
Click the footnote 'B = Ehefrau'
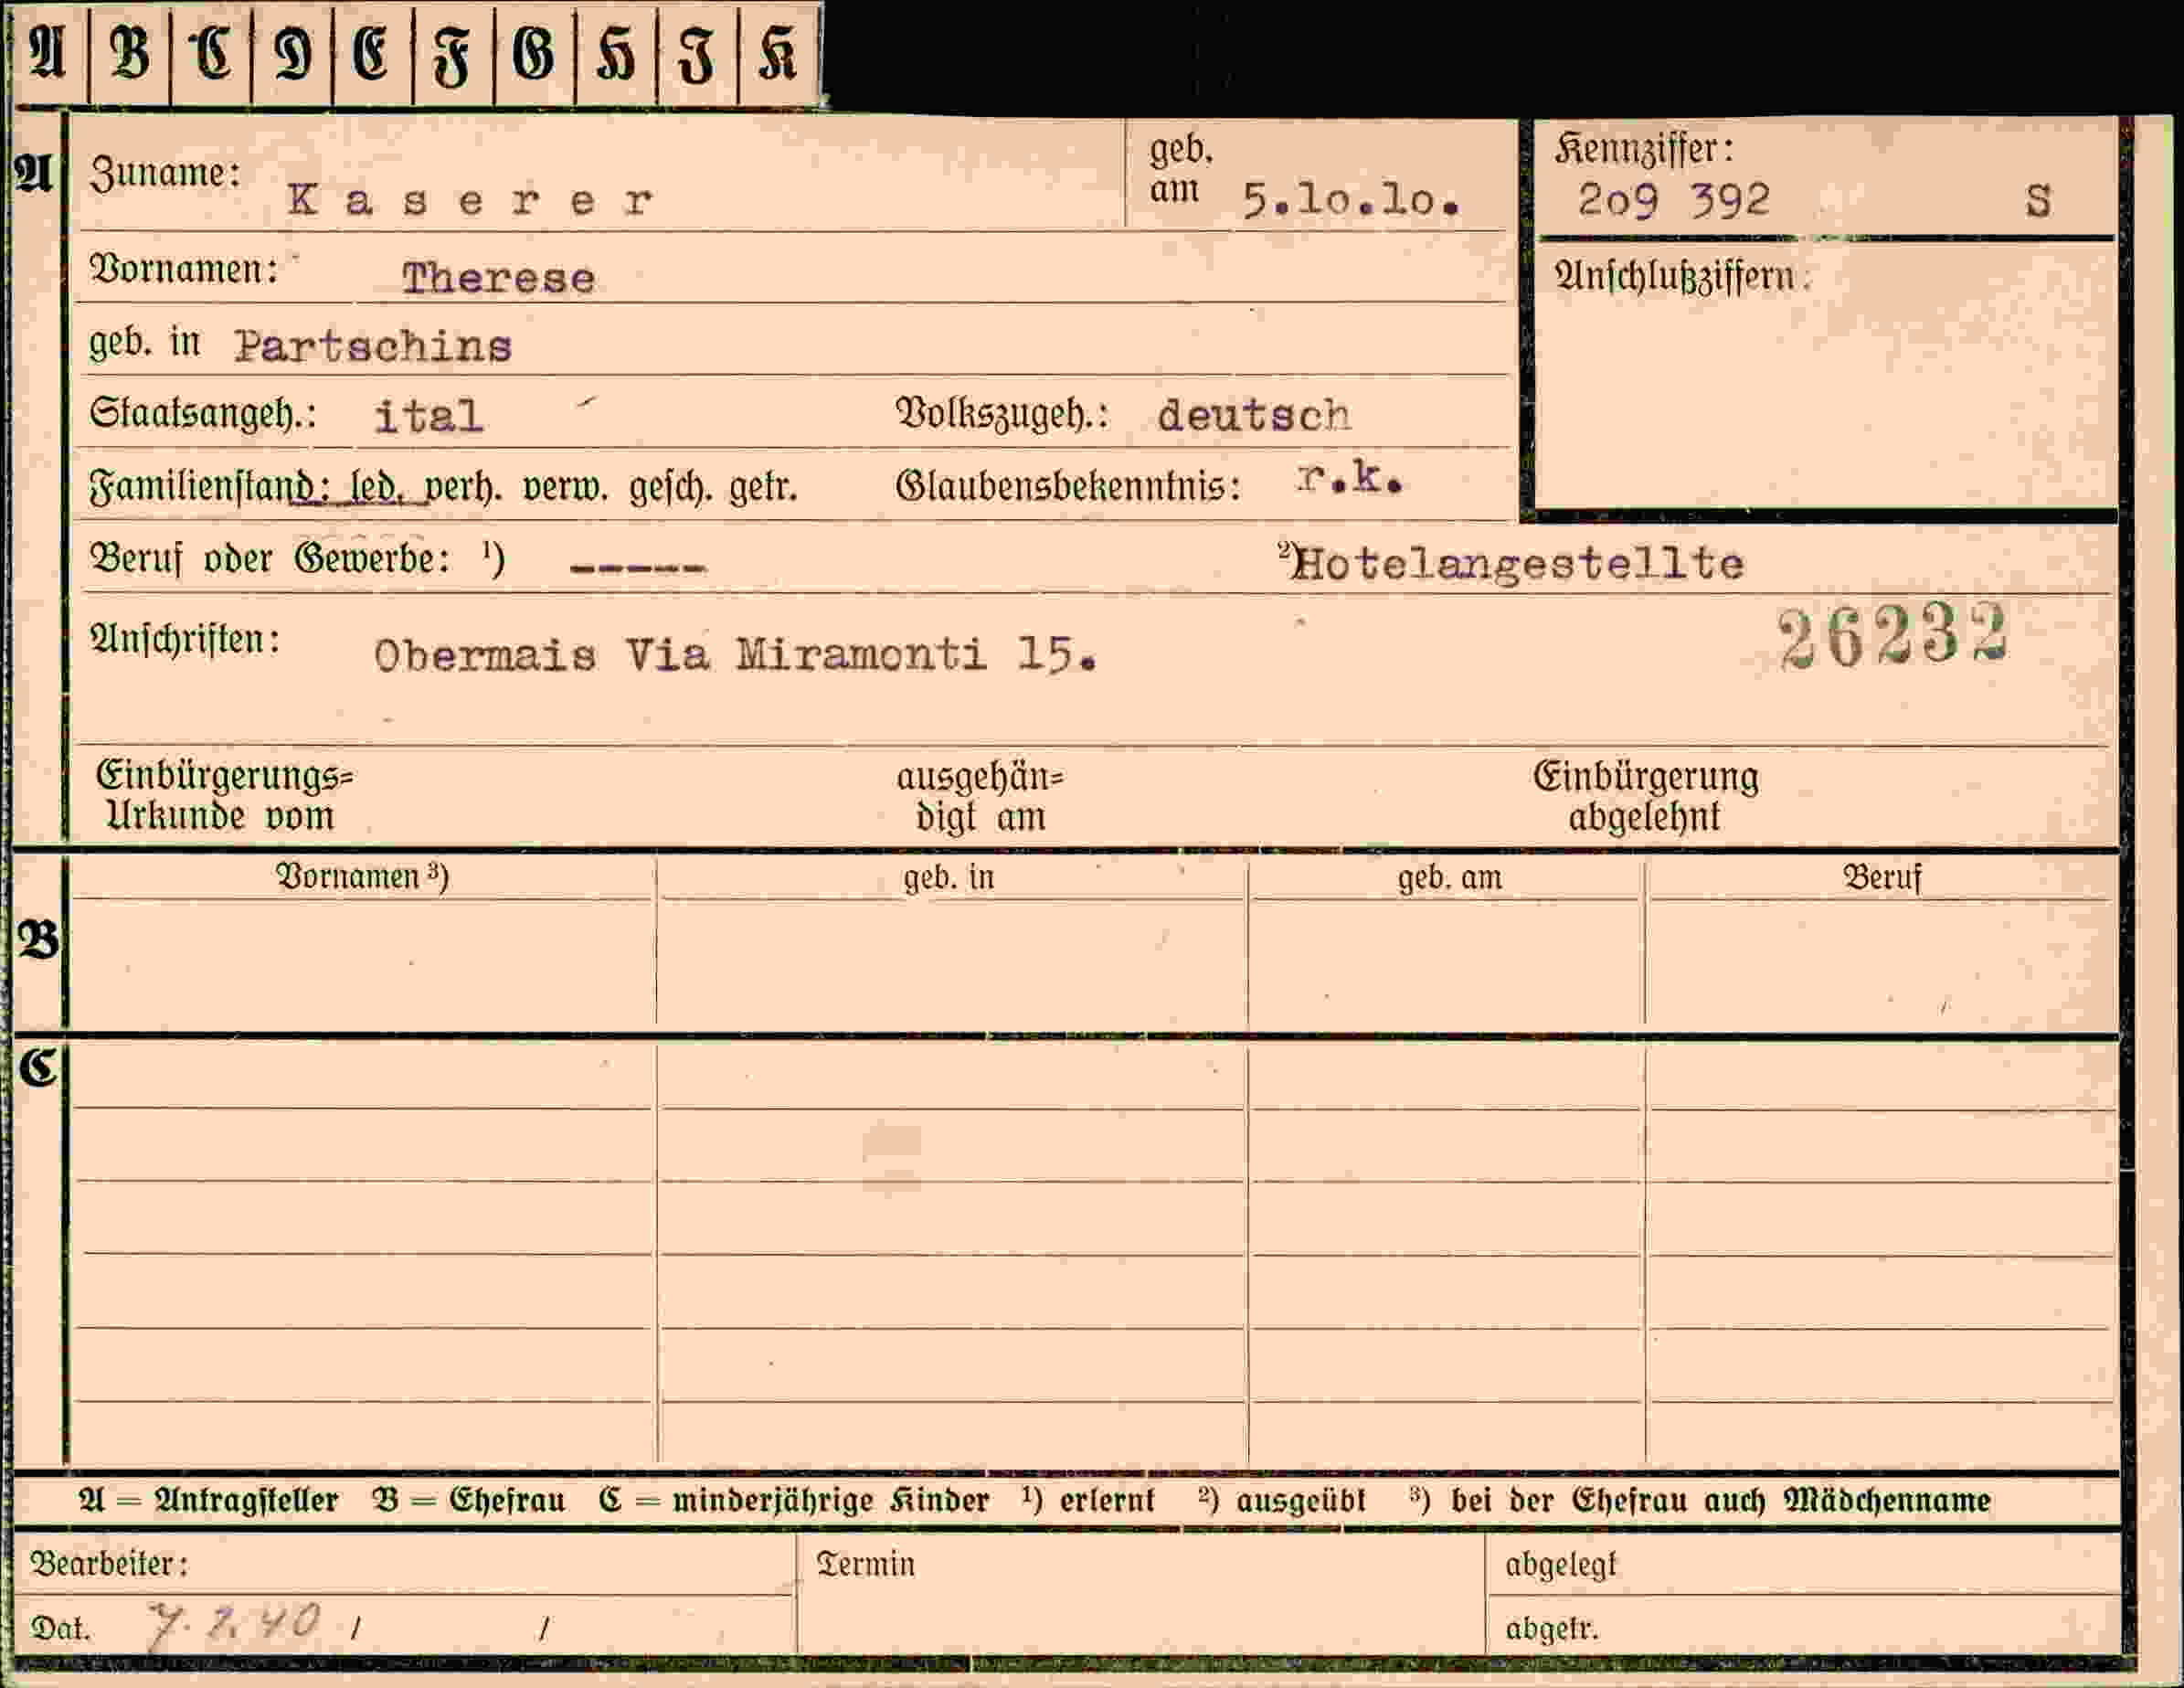(x=468, y=1500)
